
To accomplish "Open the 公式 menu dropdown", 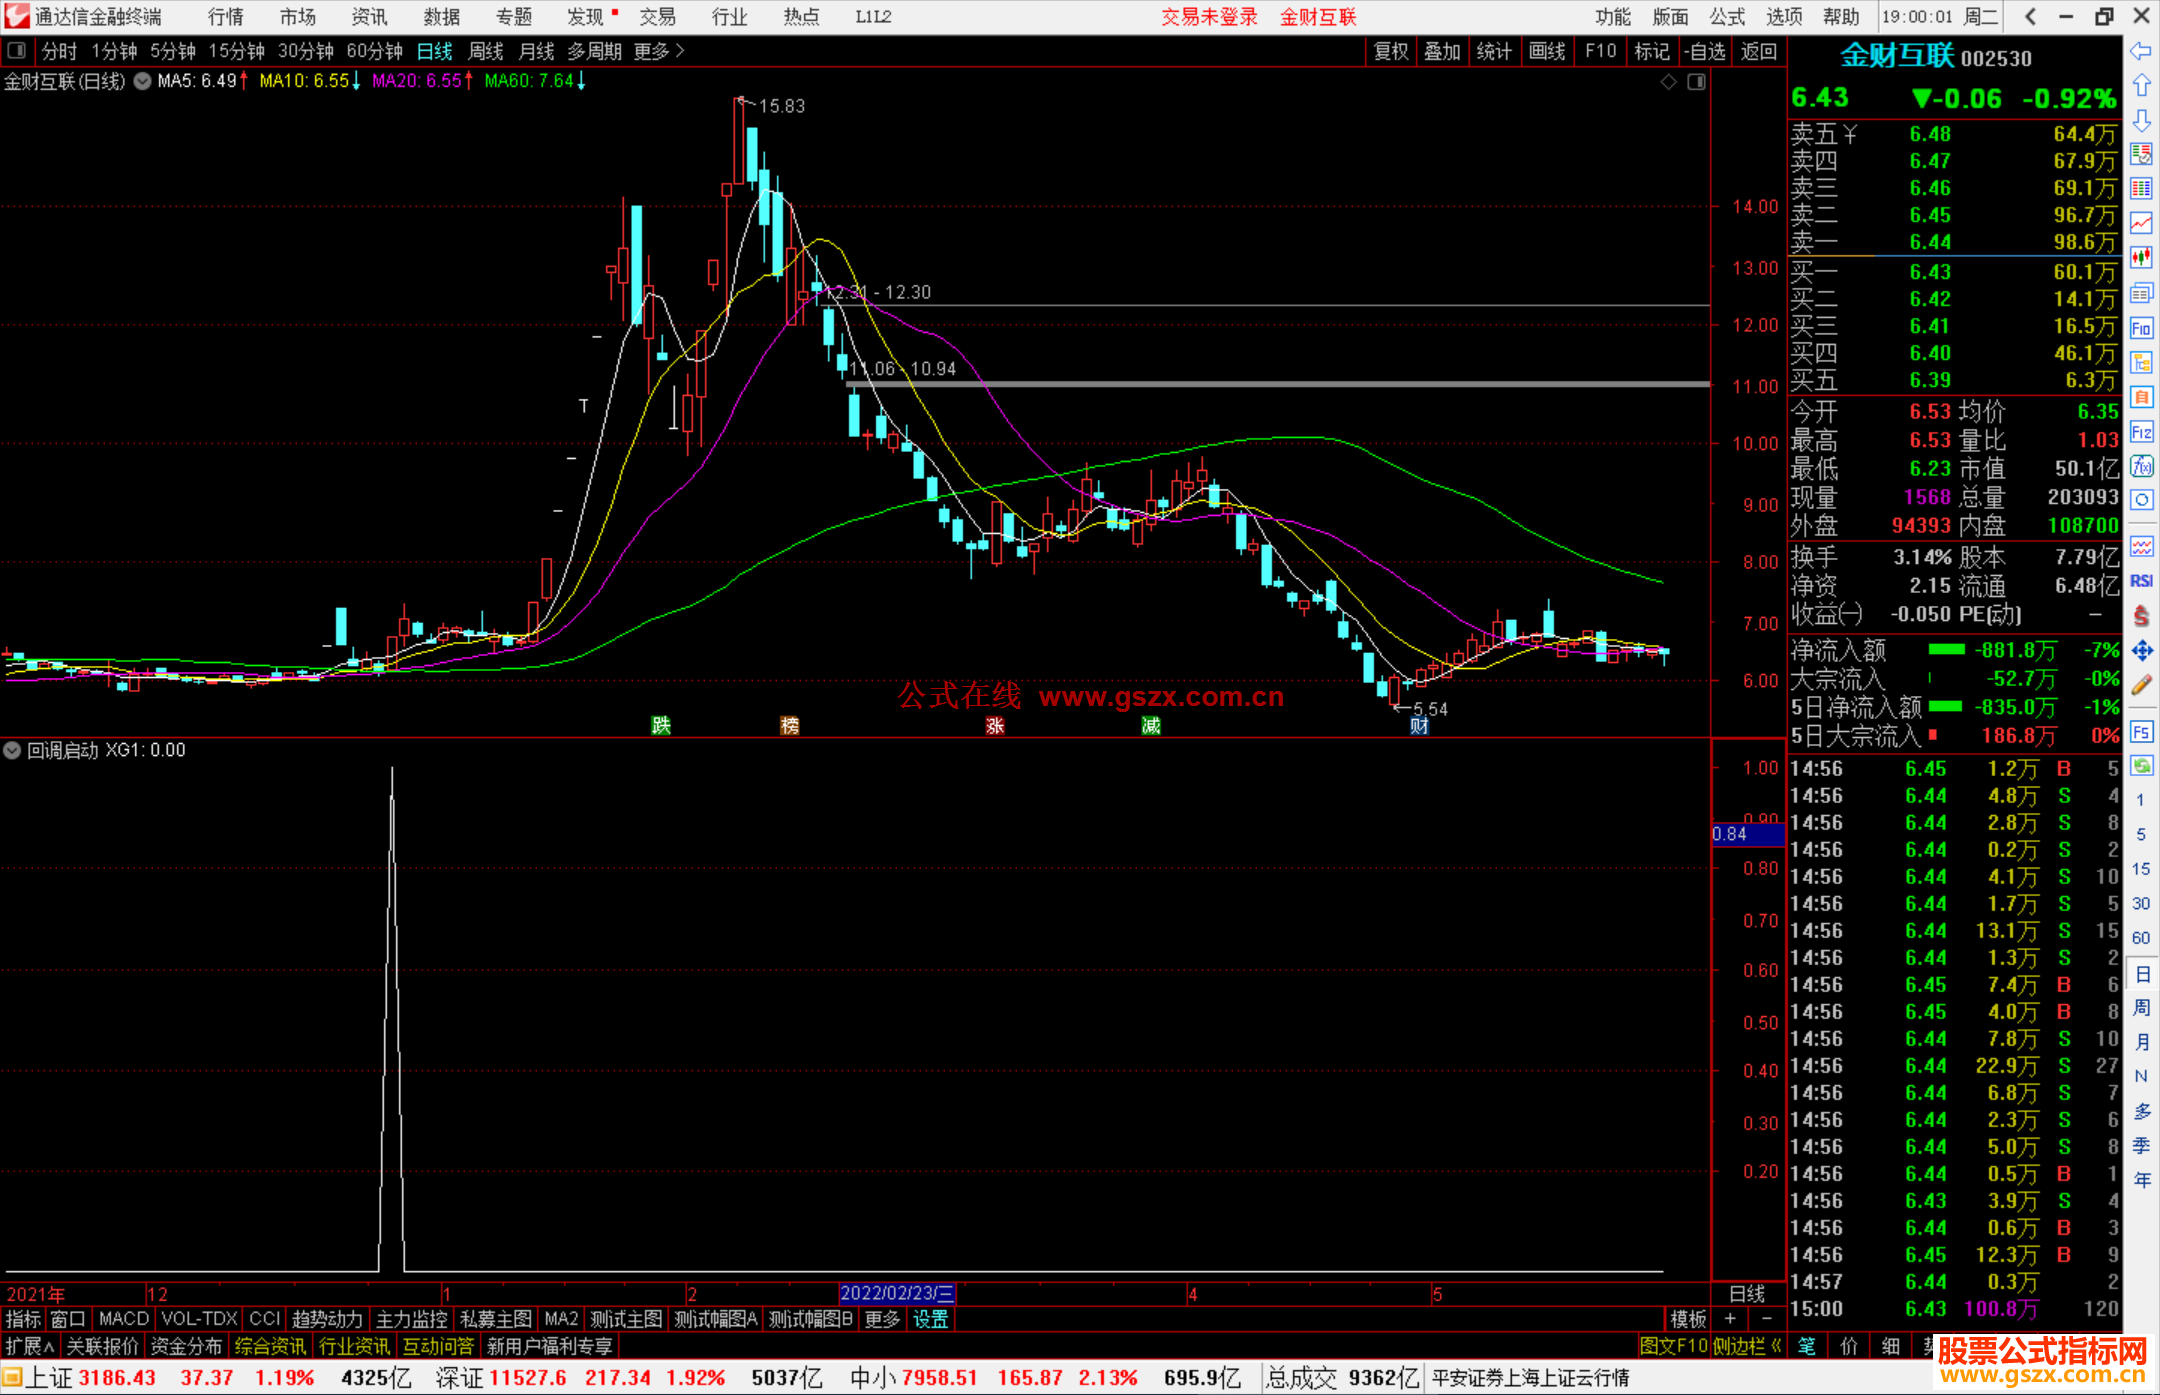I will pos(1727,17).
